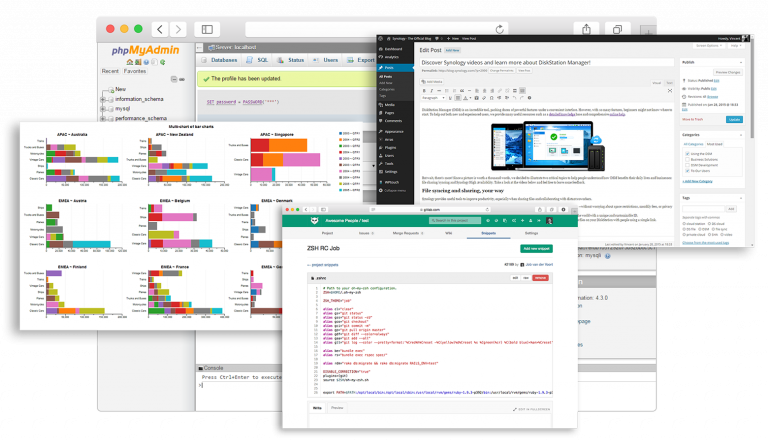768x446 pixels.
Task: Open Media in the WordPress sidebar
Action: tap(390, 105)
